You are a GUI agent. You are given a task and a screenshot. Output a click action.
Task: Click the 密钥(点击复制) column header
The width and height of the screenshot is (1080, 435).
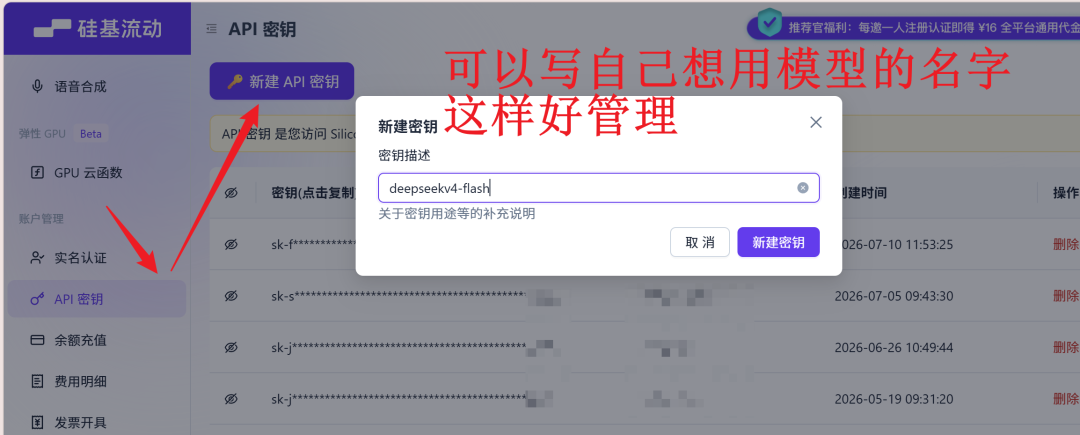313,193
